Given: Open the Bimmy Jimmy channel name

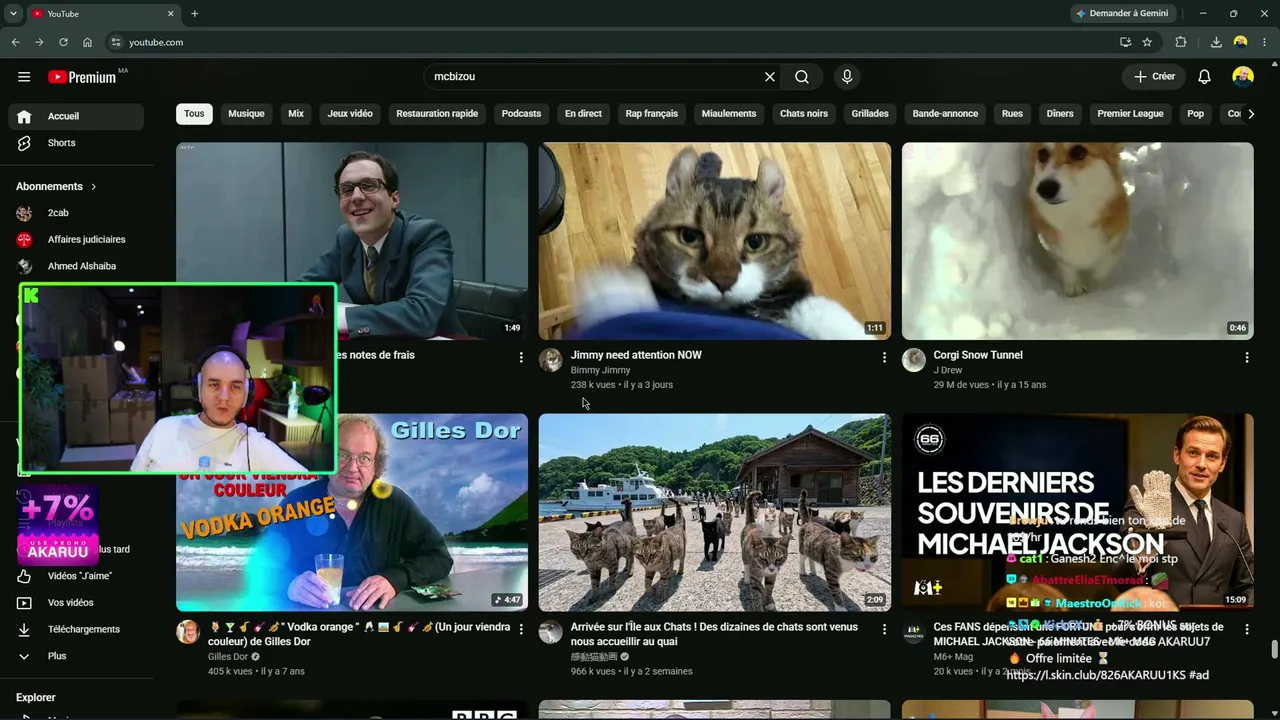Looking at the screenshot, I should (600, 370).
